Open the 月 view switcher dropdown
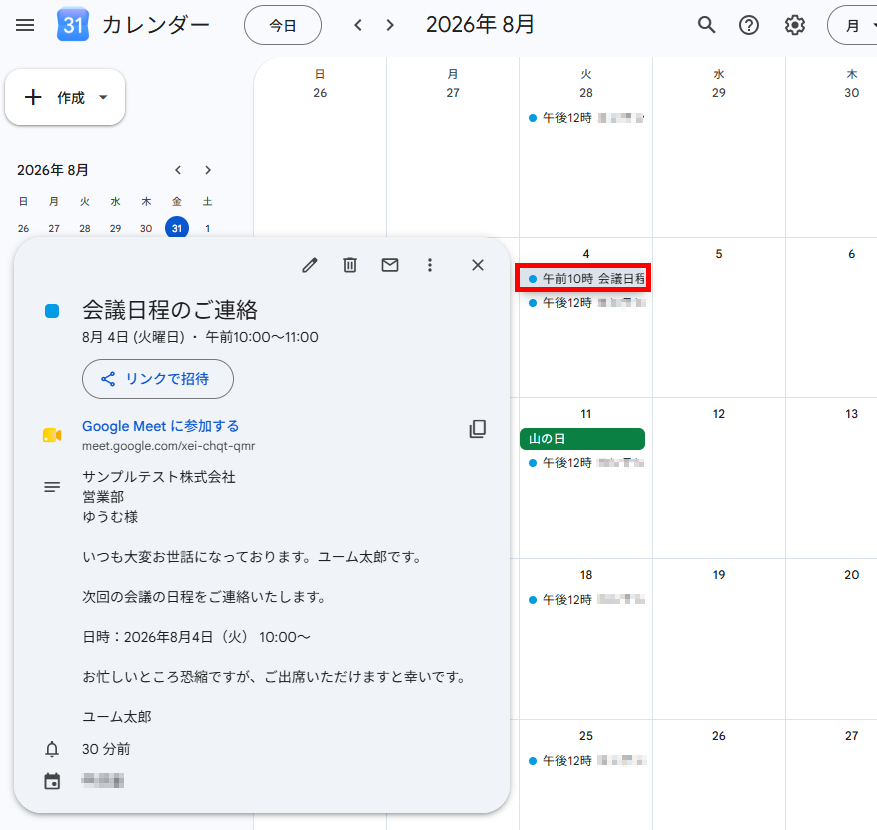The image size is (877, 830). pyautogui.click(x=854, y=25)
